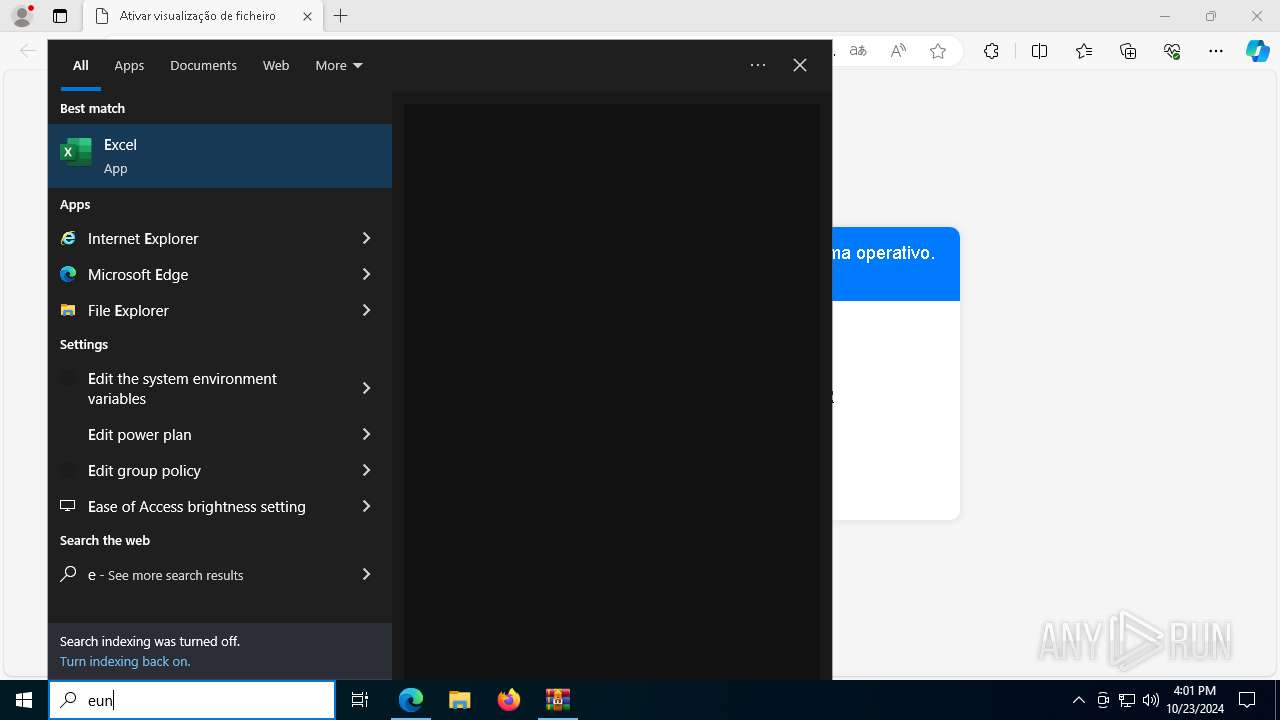Screen dimensions: 1280x720
Task: Click the Edge profile avatar
Action: [x=22, y=16]
